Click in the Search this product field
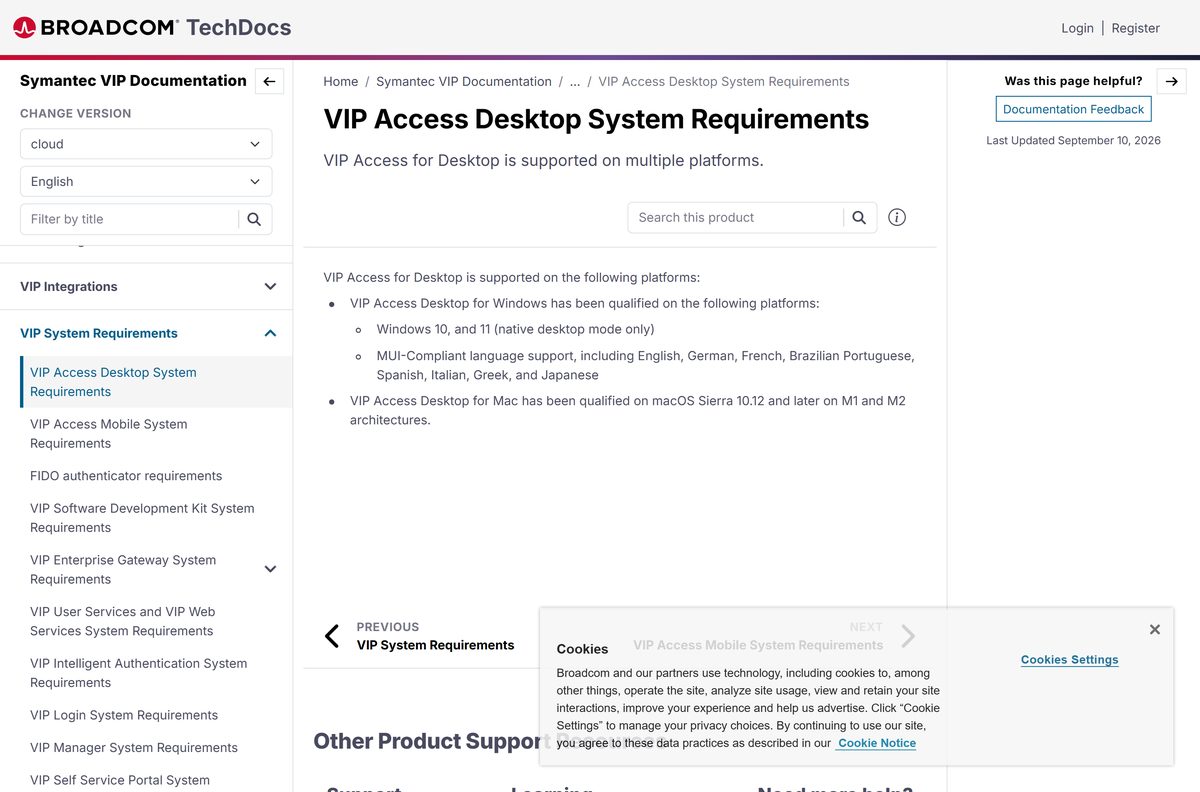This screenshot has width=1200, height=792. [736, 218]
